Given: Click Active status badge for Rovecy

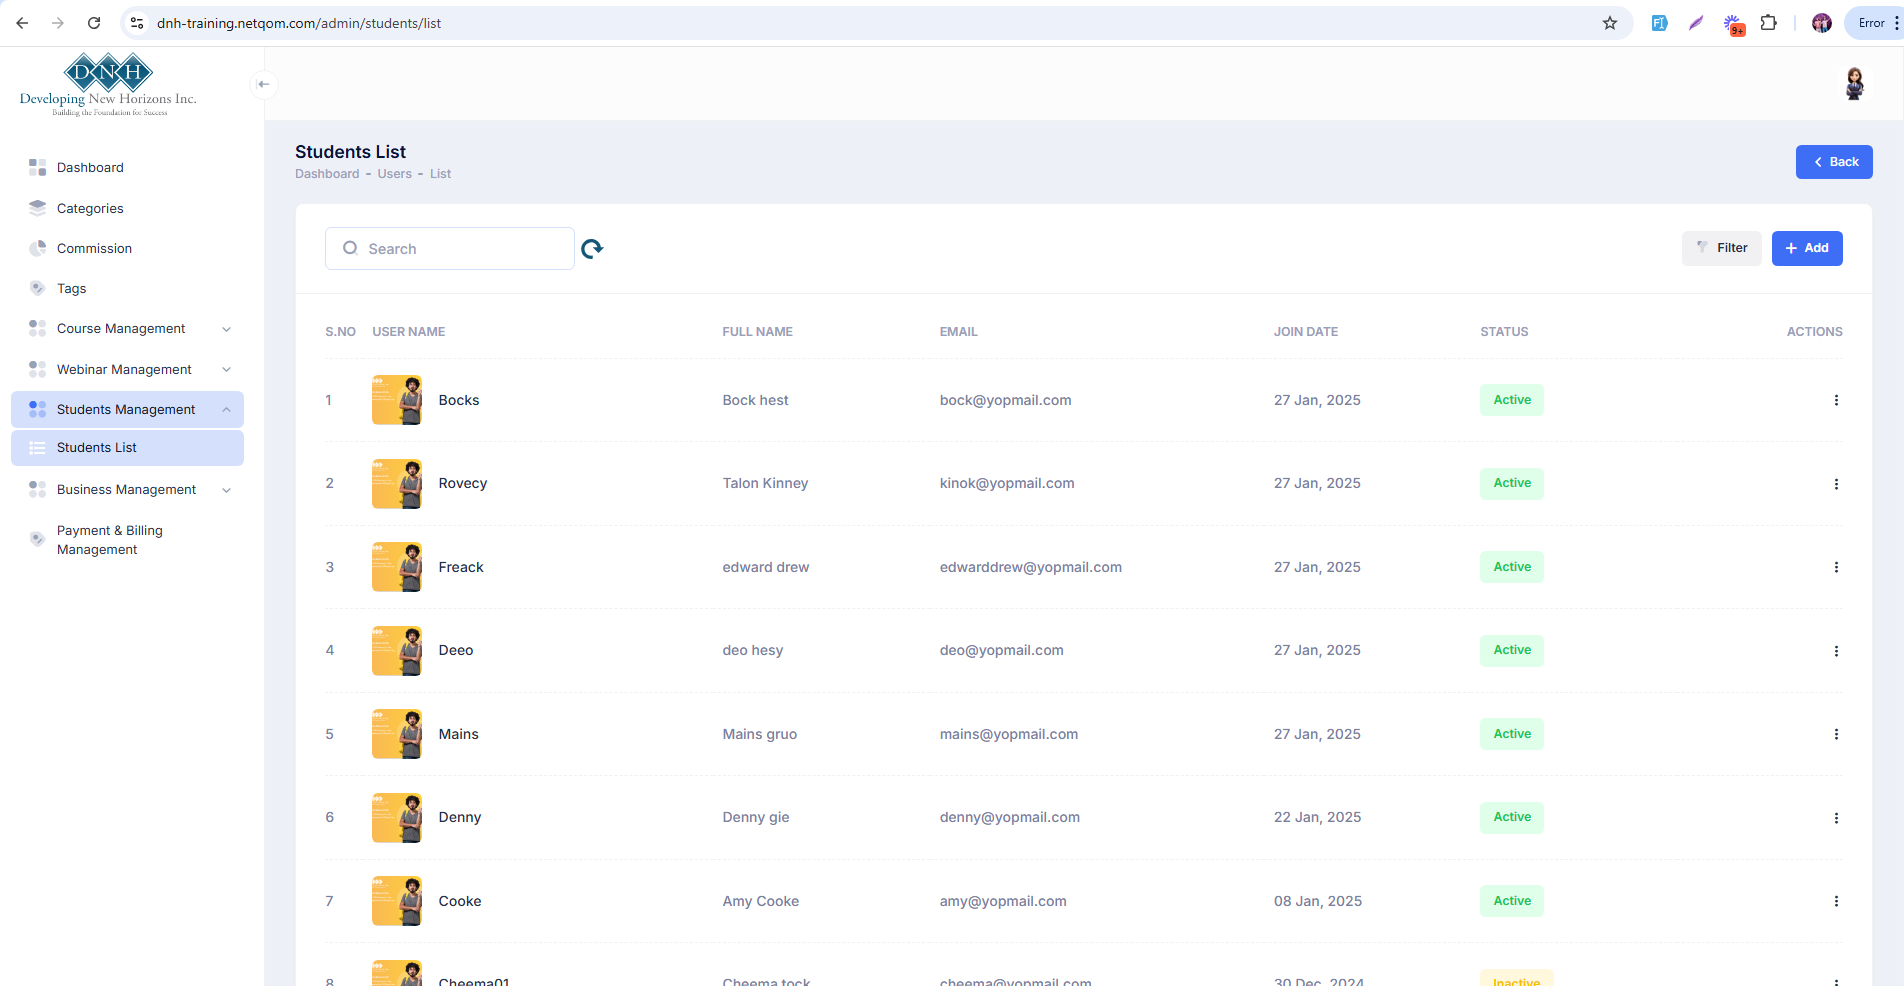Looking at the screenshot, I should coord(1512,484).
